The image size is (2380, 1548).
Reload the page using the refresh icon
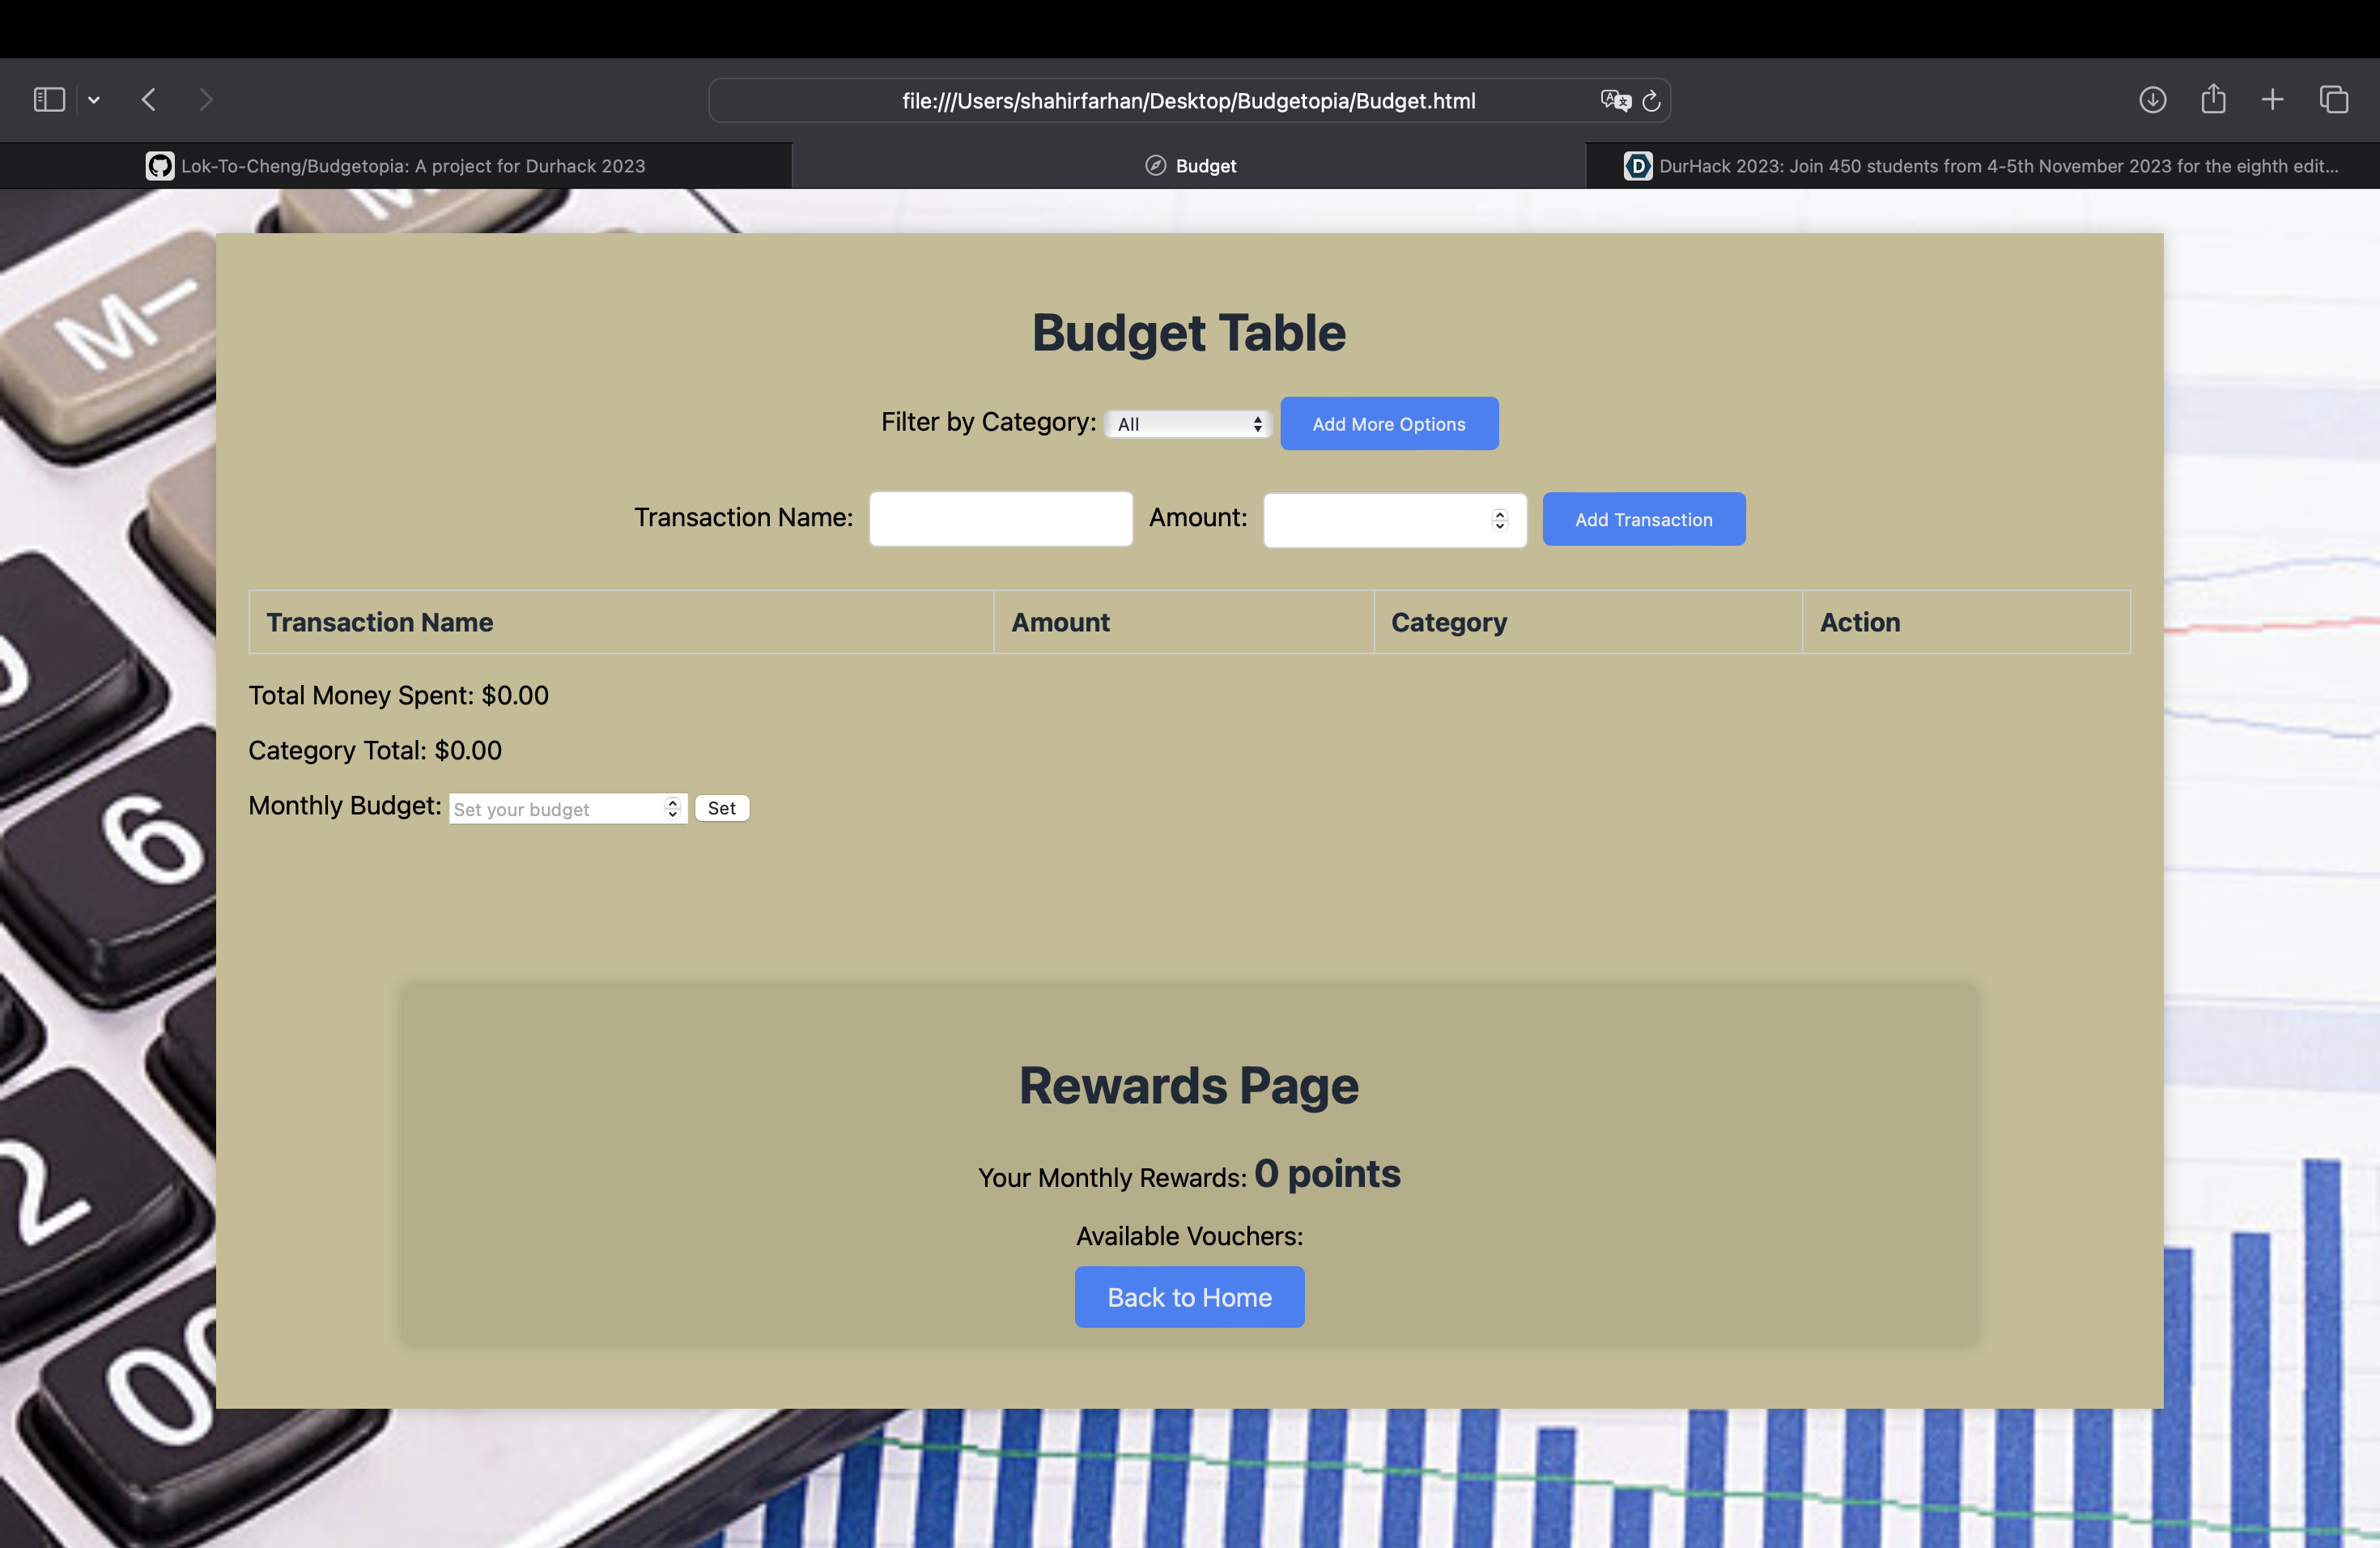(1652, 100)
